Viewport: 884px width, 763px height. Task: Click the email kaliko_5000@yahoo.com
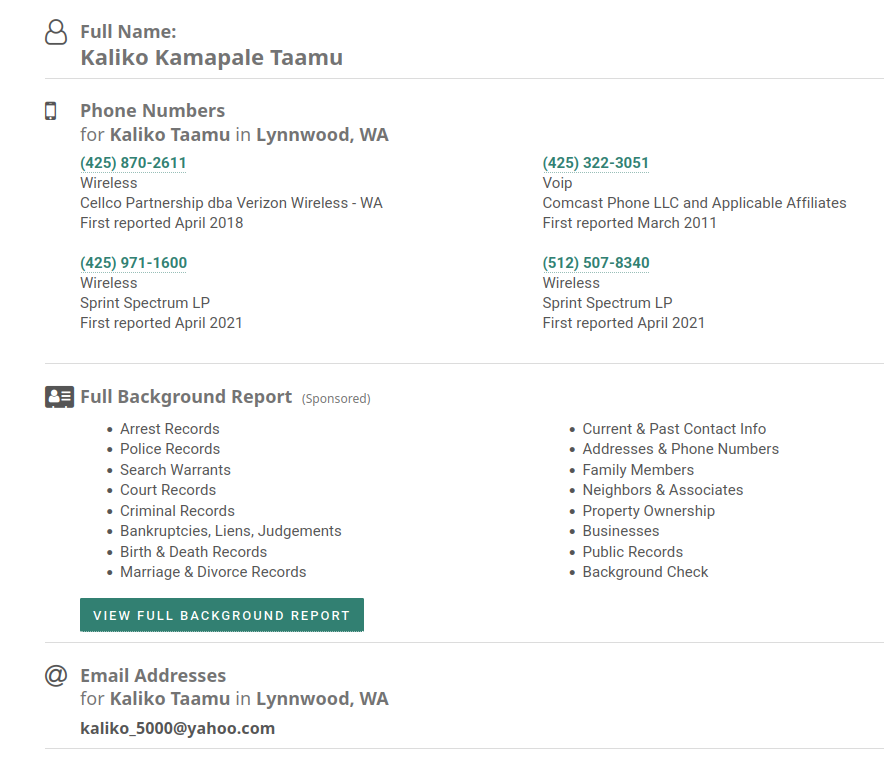[x=177, y=728]
